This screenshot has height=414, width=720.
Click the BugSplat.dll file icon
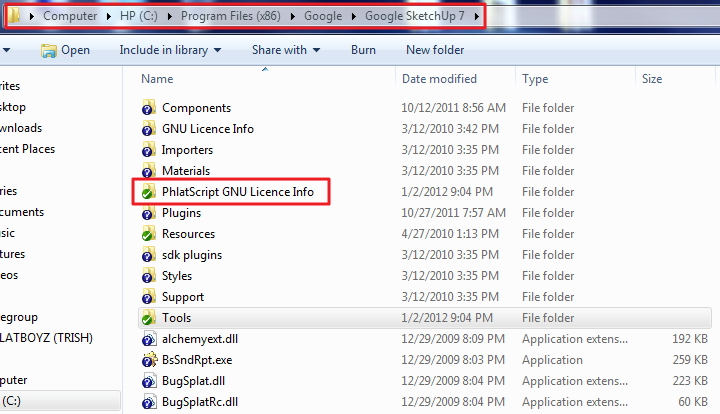coord(148,381)
